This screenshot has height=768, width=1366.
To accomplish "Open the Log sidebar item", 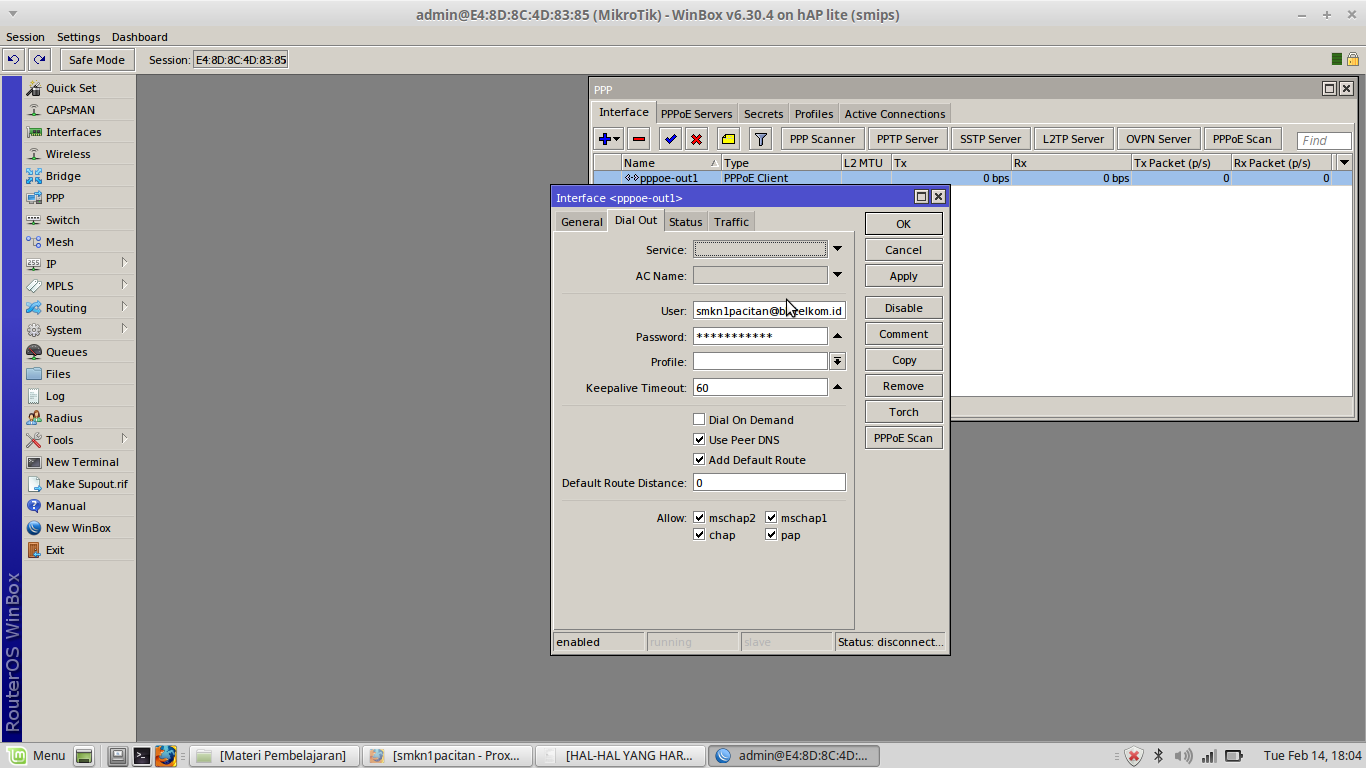I will 55,396.
